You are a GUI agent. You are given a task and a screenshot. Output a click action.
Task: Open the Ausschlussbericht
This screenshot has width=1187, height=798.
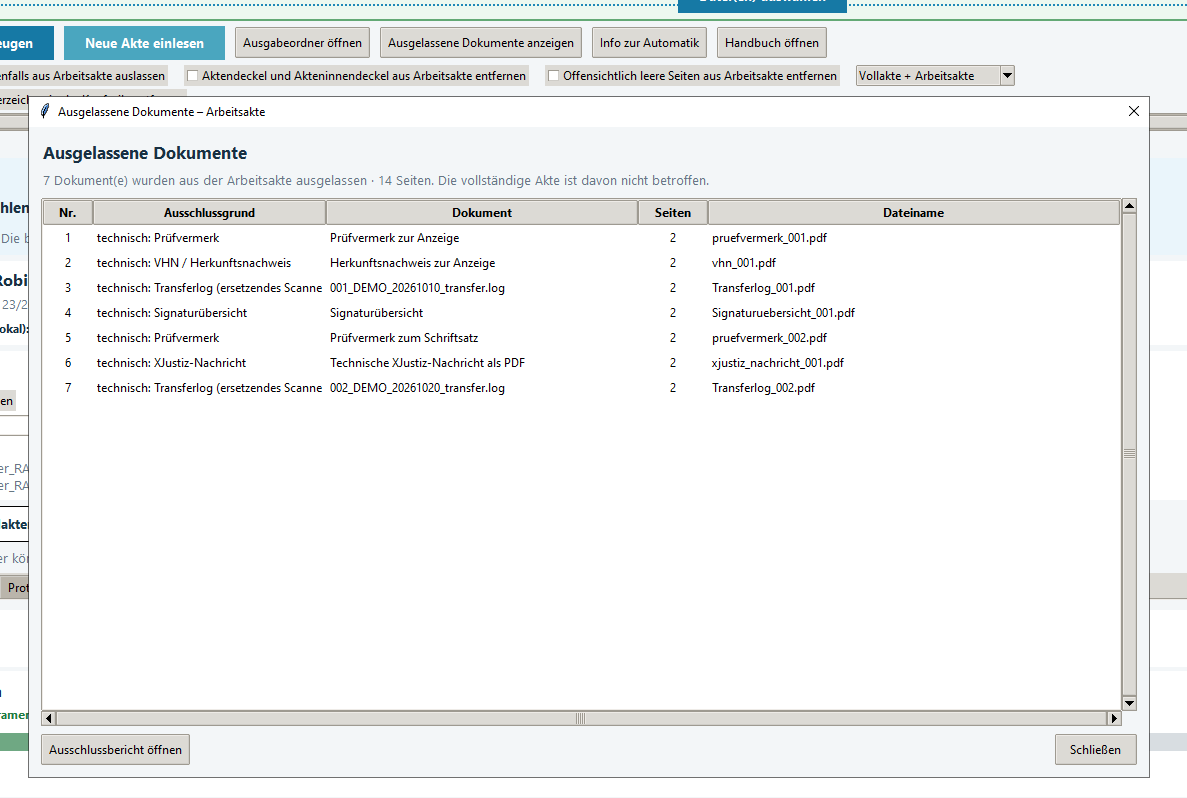115,750
